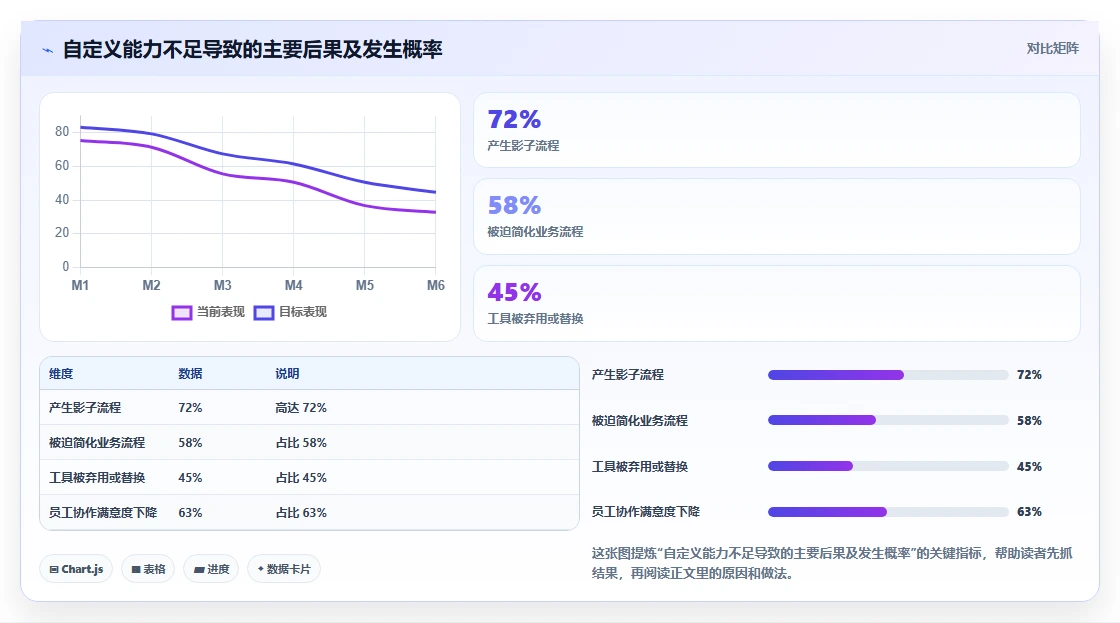Select the 45% 工具被弃用或替换 stat card
The width and height of the screenshot is (1120, 623).
tap(776, 304)
